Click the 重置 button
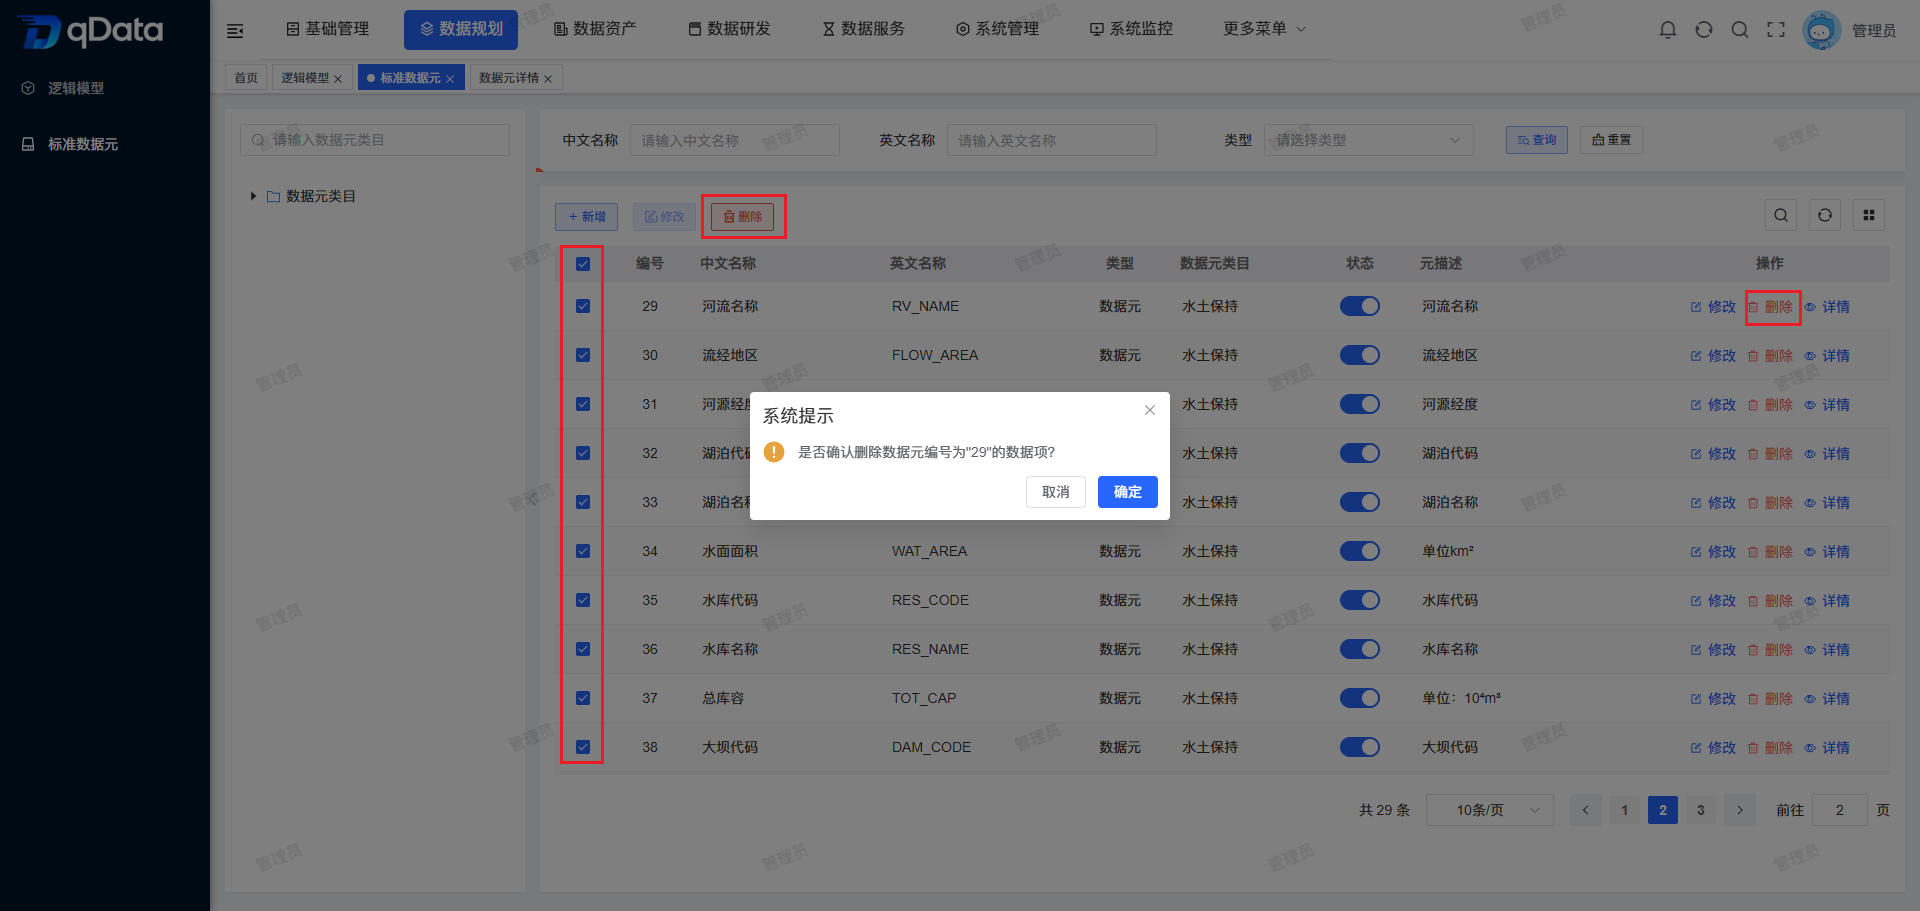The width and height of the screenshot is (1920, 911). [x=1612, y=140]
